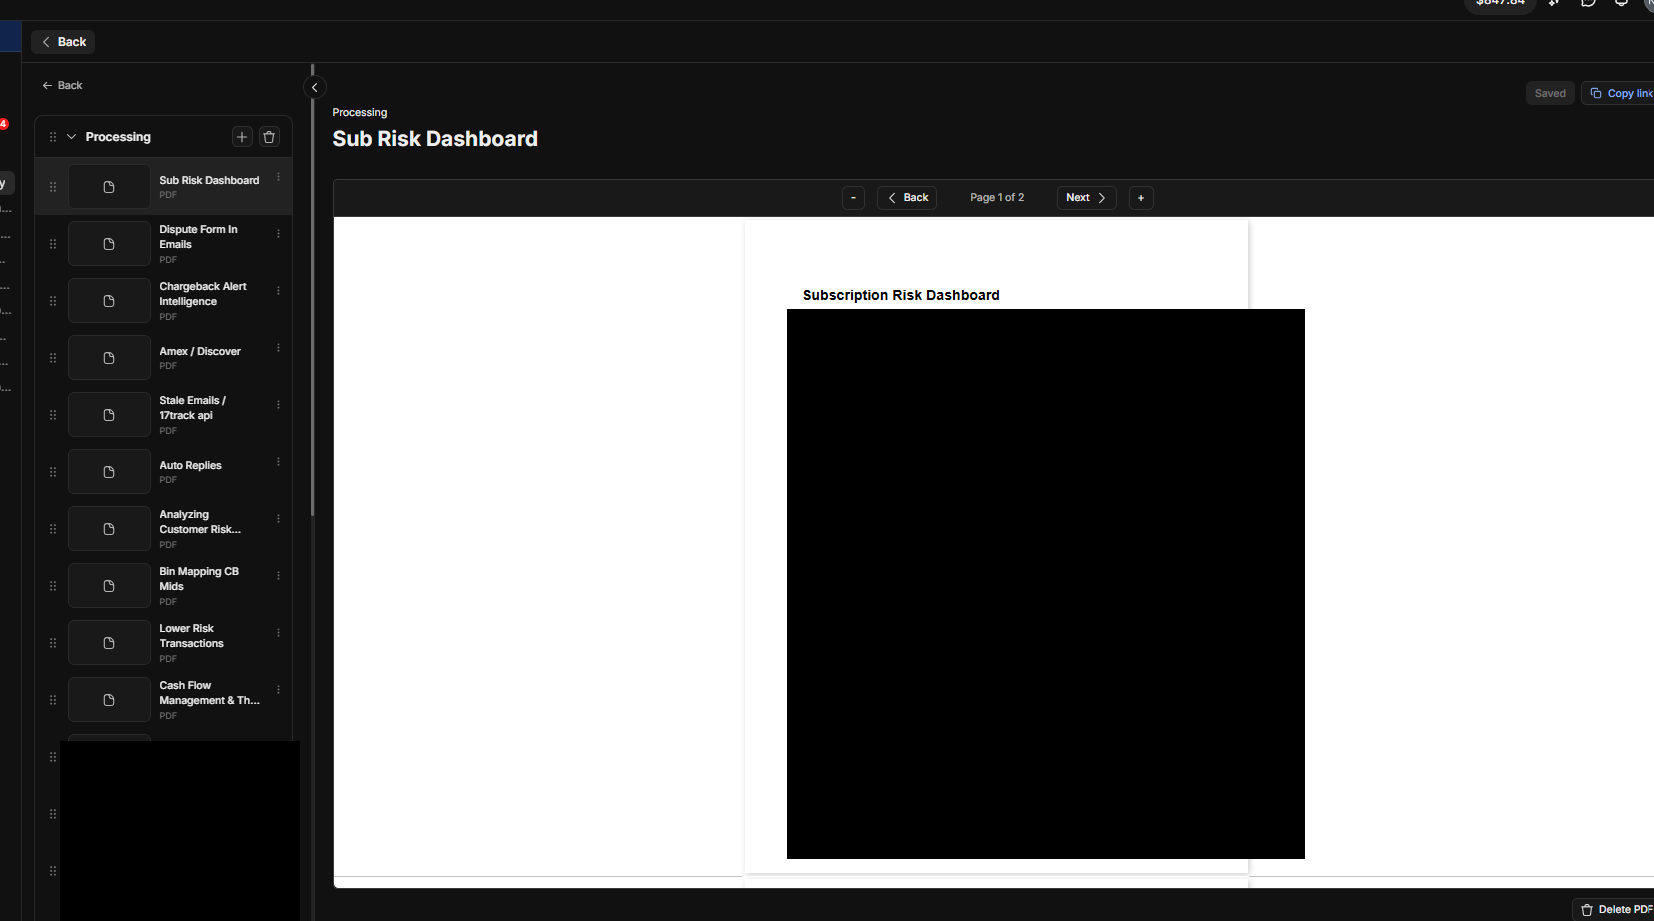Delete the Processing section with trash icon

pyautogui.click(x=269, y=137)
